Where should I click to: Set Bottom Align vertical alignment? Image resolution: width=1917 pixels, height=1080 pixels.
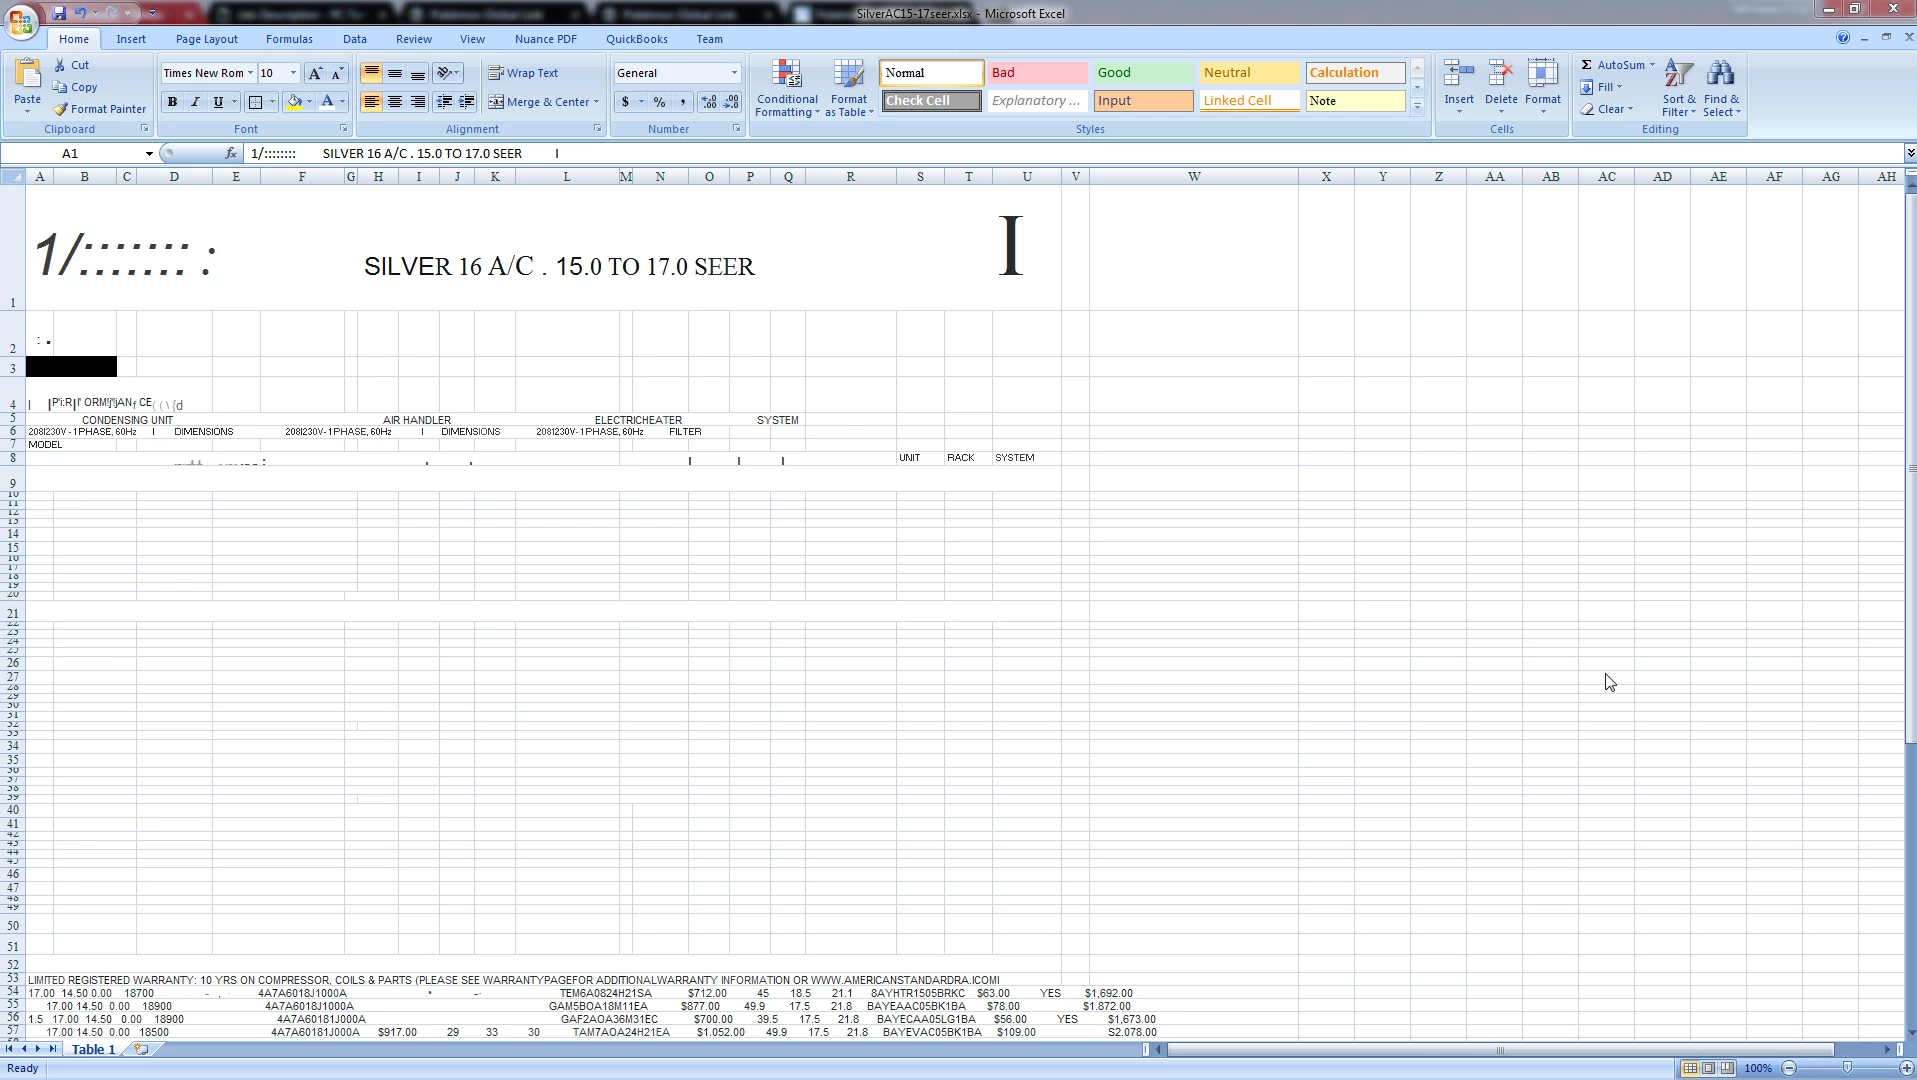pos(418,73)
